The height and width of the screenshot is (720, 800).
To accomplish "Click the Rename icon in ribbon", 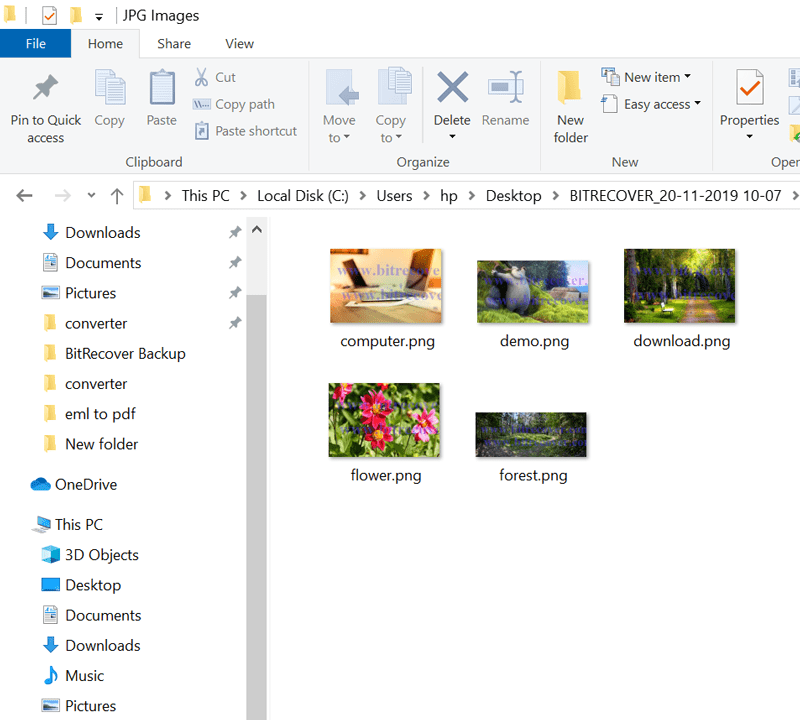I will (x=505, y=88).
